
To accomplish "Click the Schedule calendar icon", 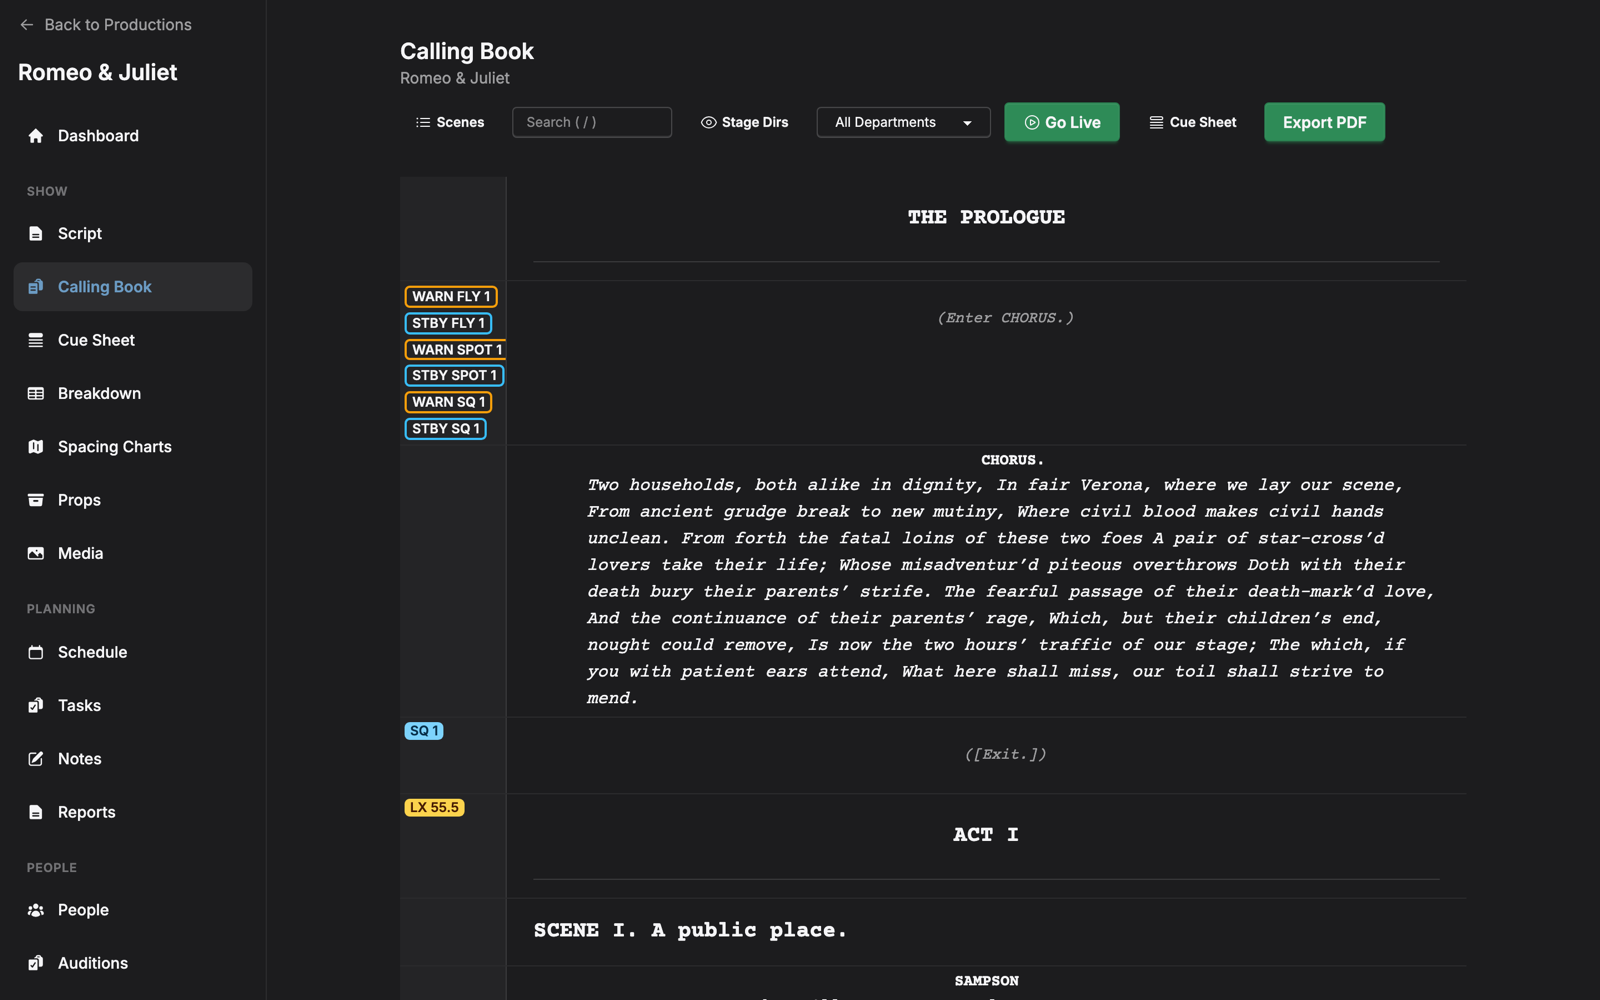I will [x=36, y=652].
